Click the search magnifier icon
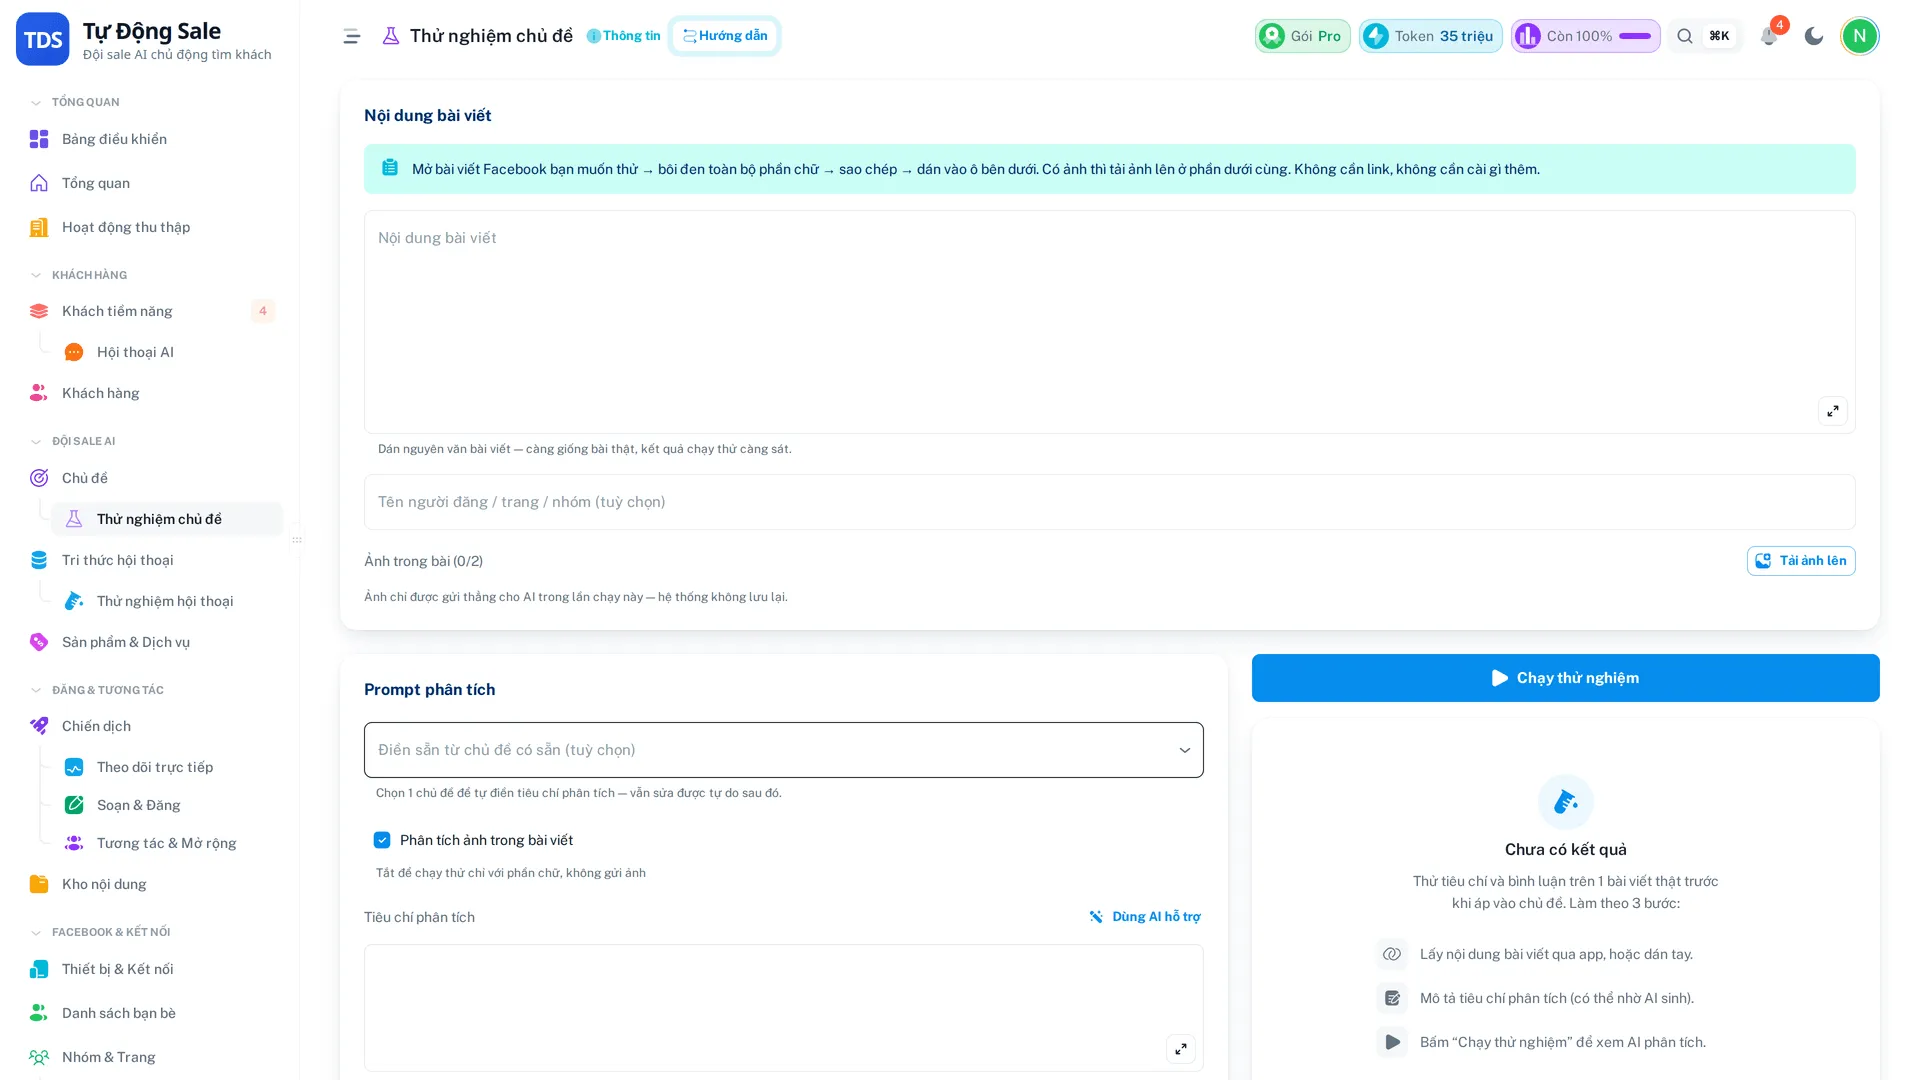 click(x=1685, y=36)
